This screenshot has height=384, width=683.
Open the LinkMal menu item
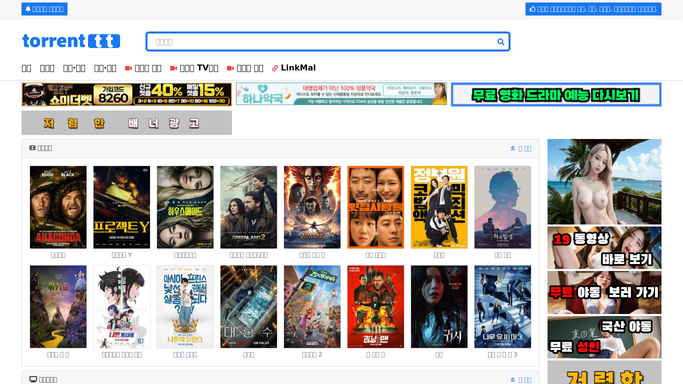pyautogui.click(x=294, y=68)
